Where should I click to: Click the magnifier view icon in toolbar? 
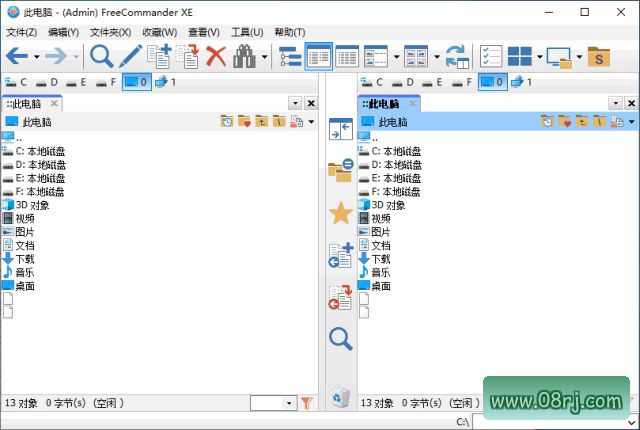pos(101,56)
